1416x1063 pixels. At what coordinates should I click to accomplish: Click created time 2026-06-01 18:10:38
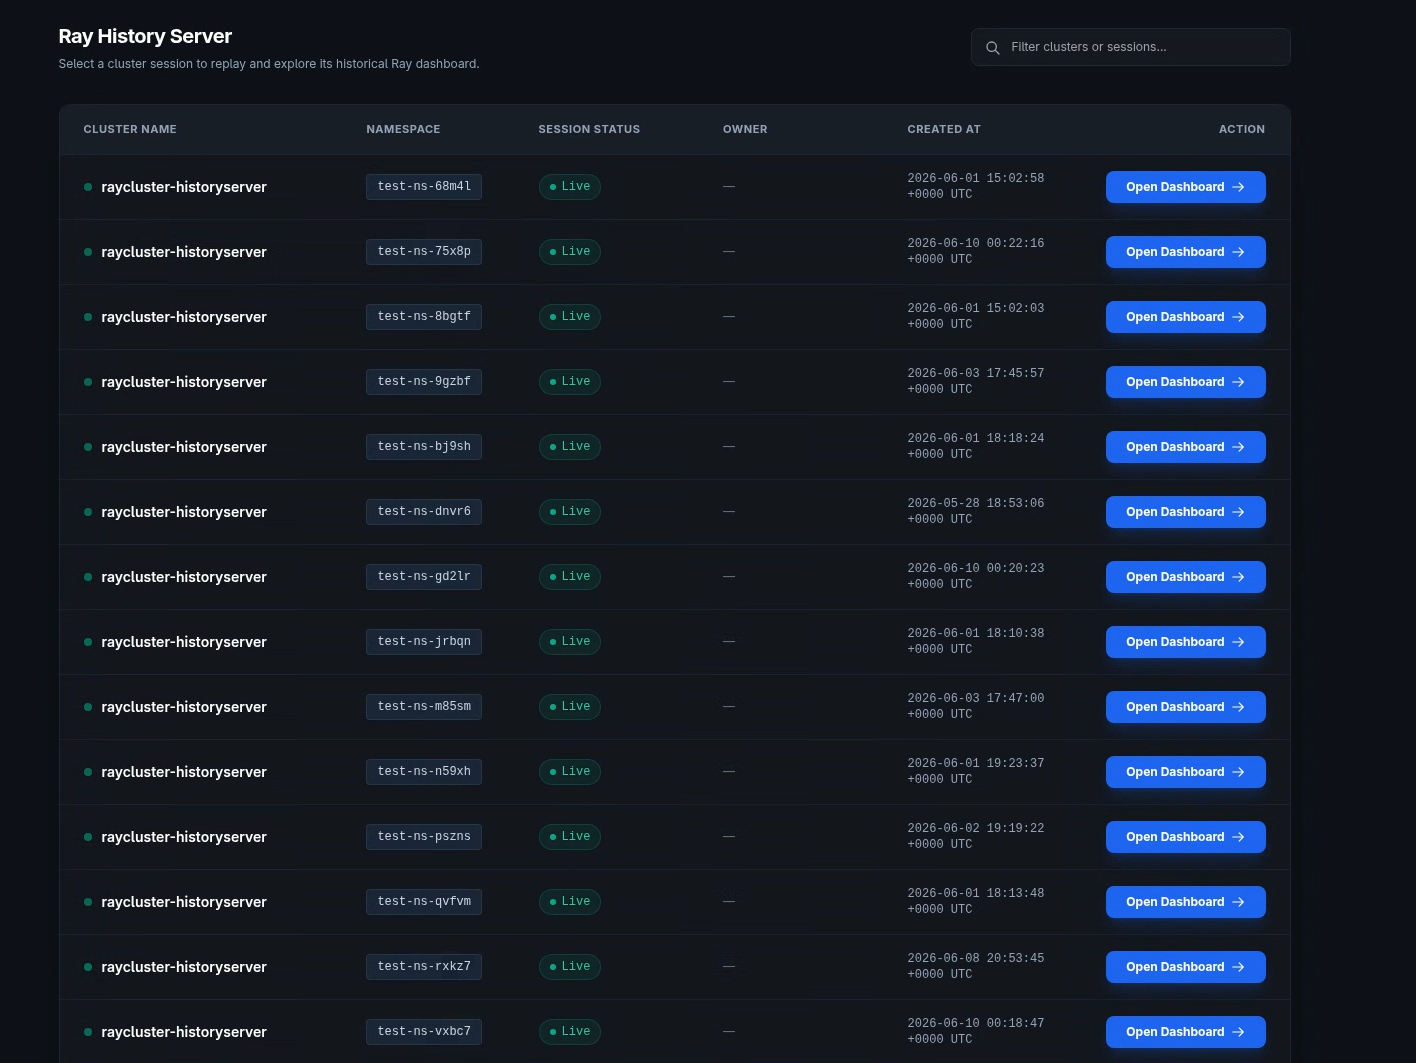click(x=975, y=641)
